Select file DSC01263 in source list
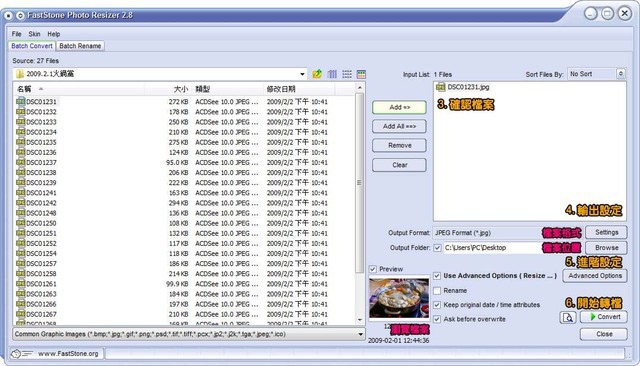This screenshot has width=640, height=366. click(x=41, y=294)
